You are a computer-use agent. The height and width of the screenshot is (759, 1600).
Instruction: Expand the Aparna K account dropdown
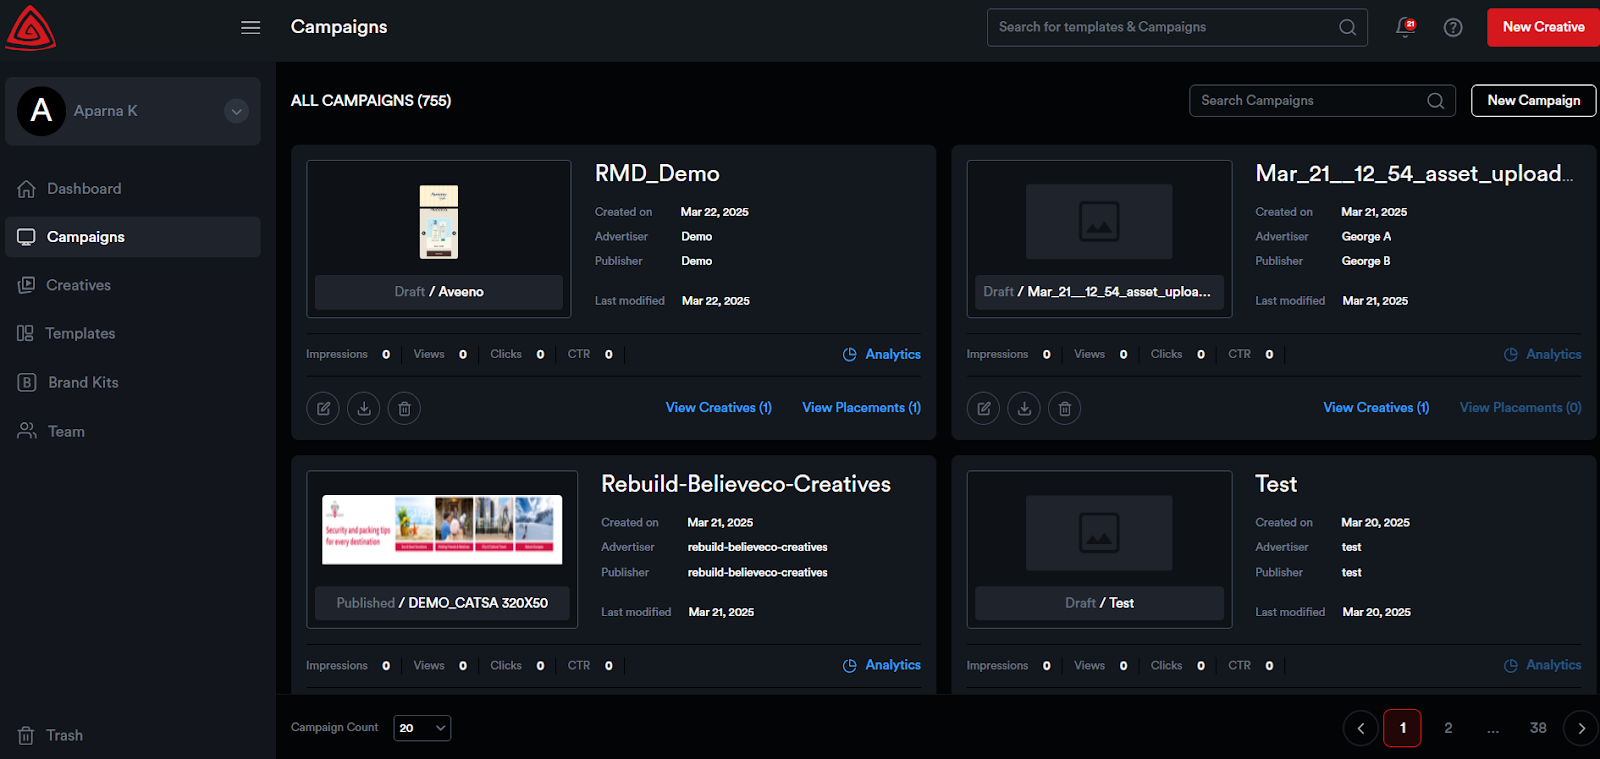[236, 111]
